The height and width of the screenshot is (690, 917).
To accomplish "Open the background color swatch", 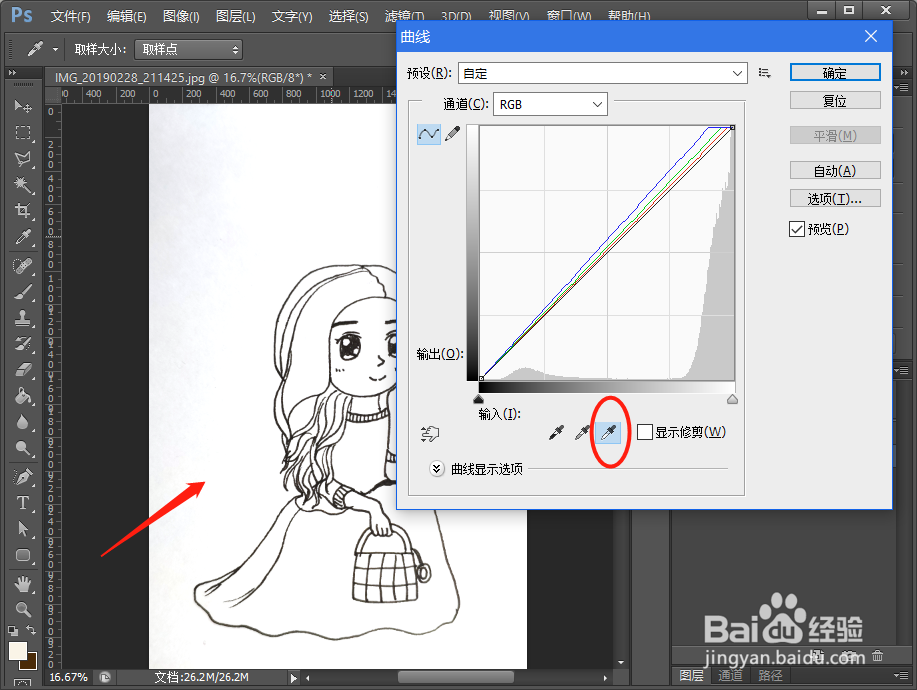I will click(x=30, y=662).
